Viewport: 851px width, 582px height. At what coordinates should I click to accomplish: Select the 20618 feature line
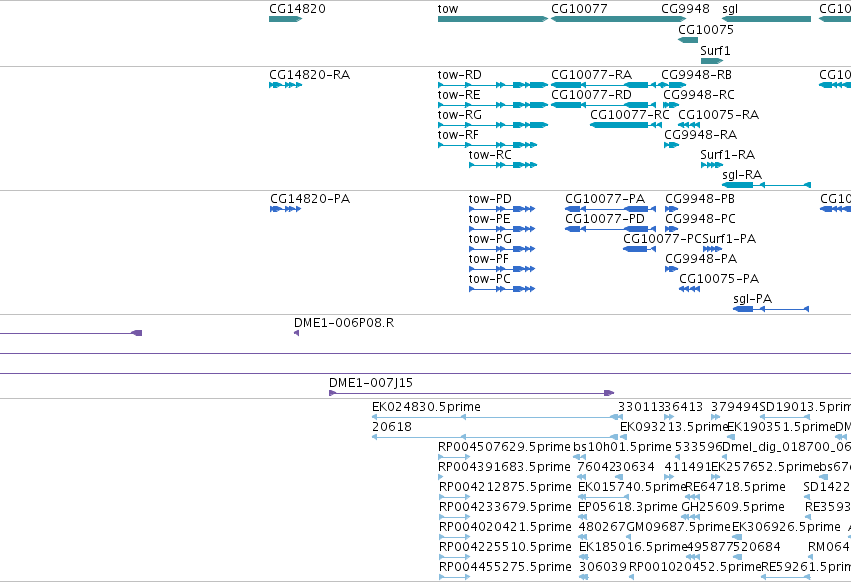pos(495,437)
